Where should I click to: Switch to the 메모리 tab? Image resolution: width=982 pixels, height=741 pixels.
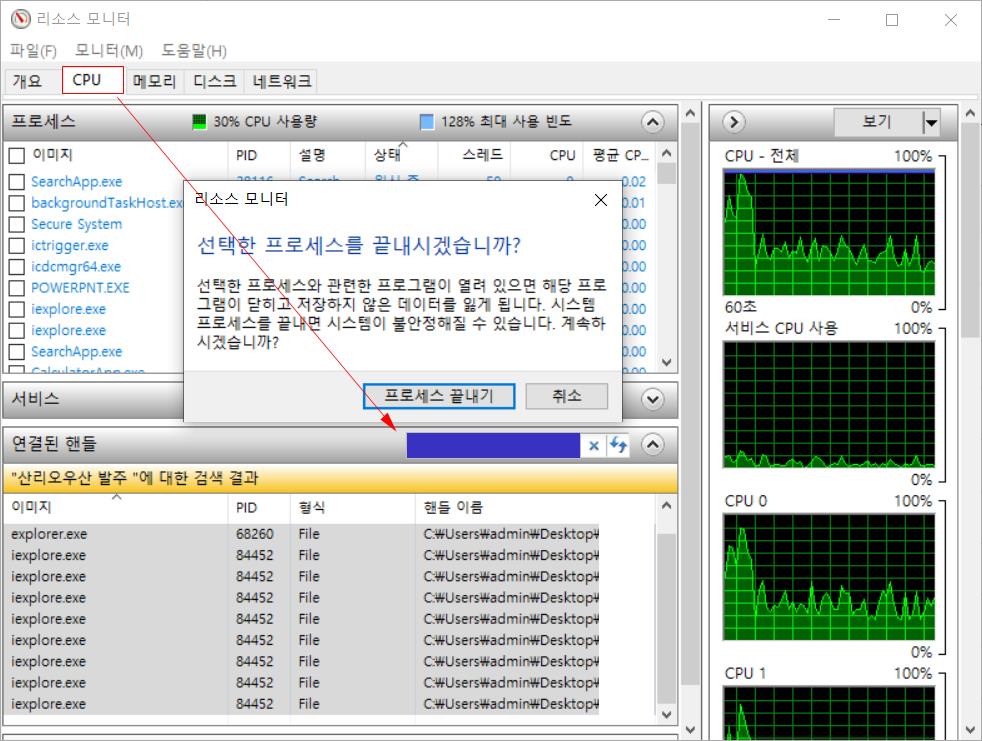[153, 81]
